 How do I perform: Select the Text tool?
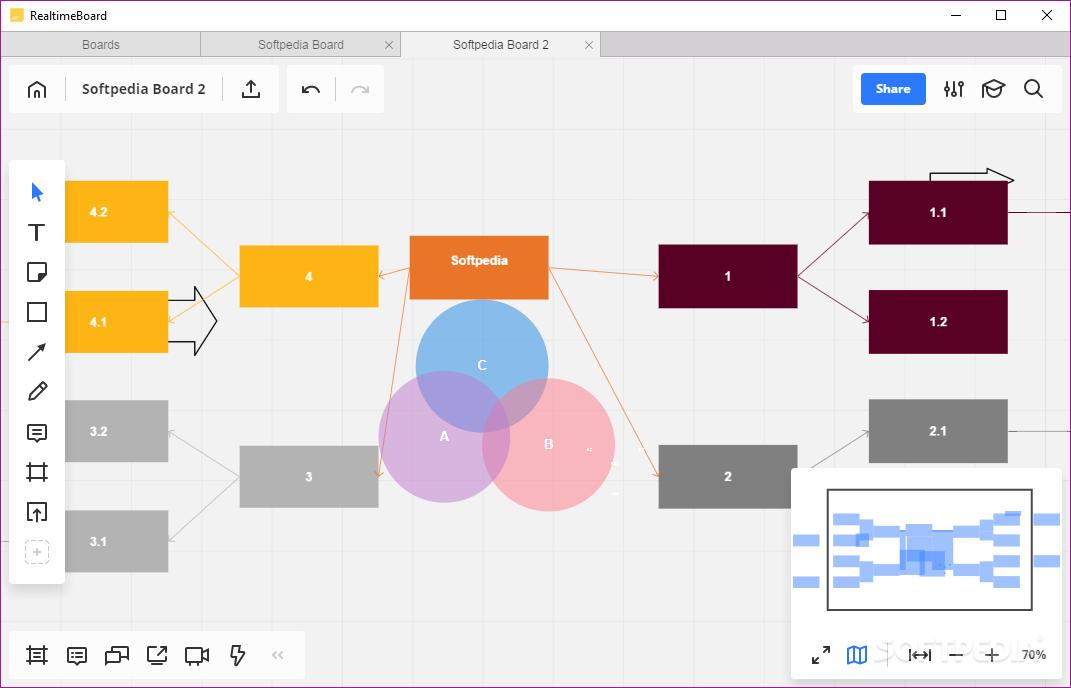[x=37, y=232]
